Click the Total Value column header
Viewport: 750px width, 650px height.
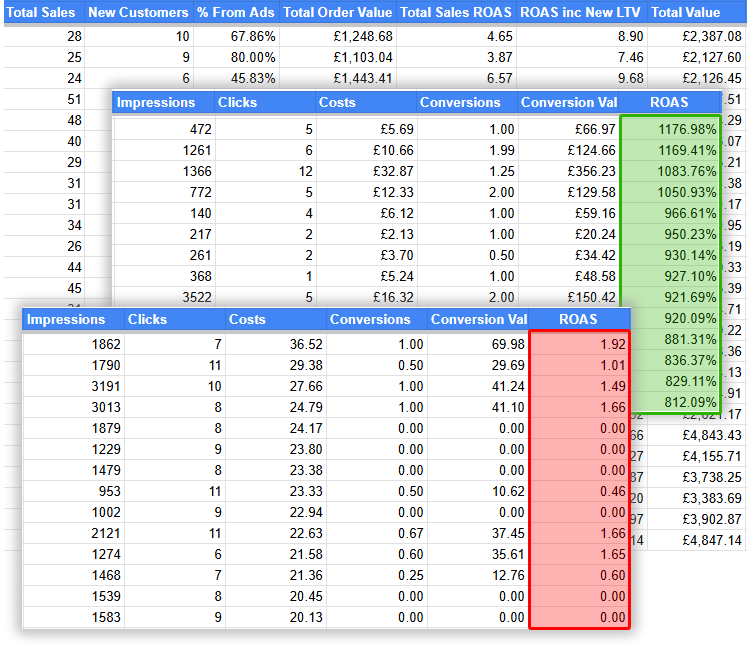pyautogui.click(x=686, y=13)
